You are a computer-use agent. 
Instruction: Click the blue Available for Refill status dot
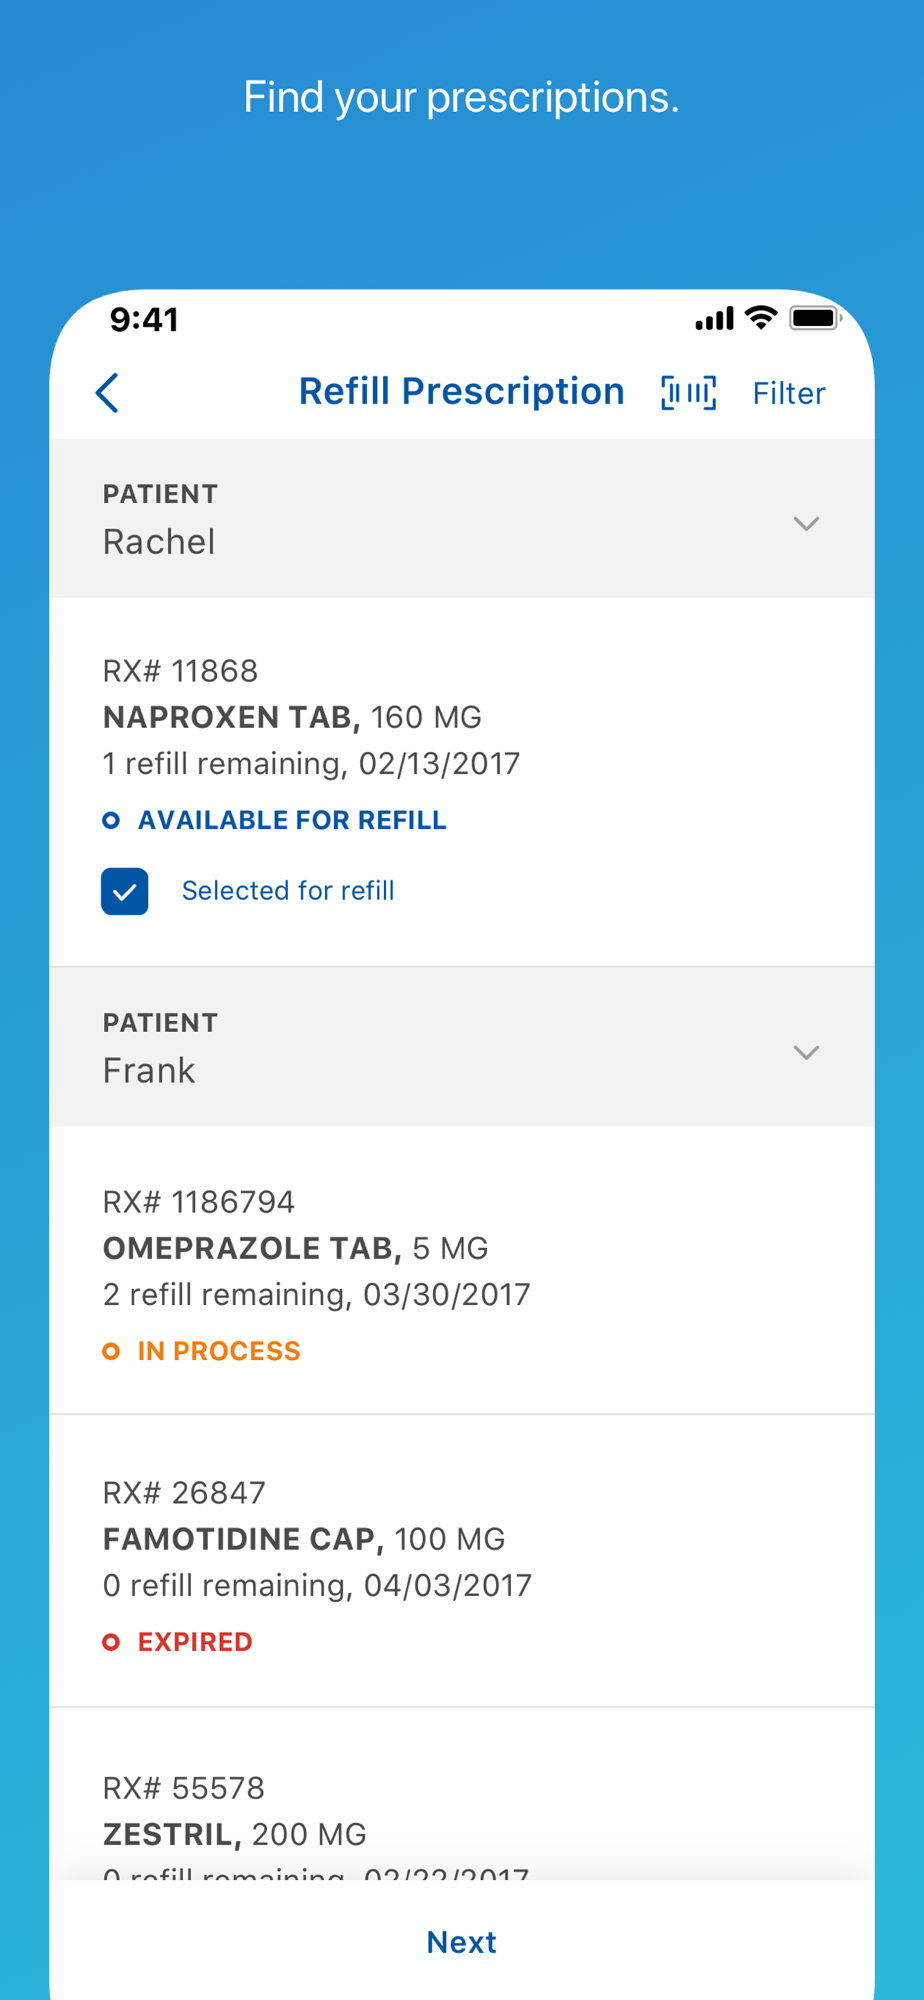111,821
